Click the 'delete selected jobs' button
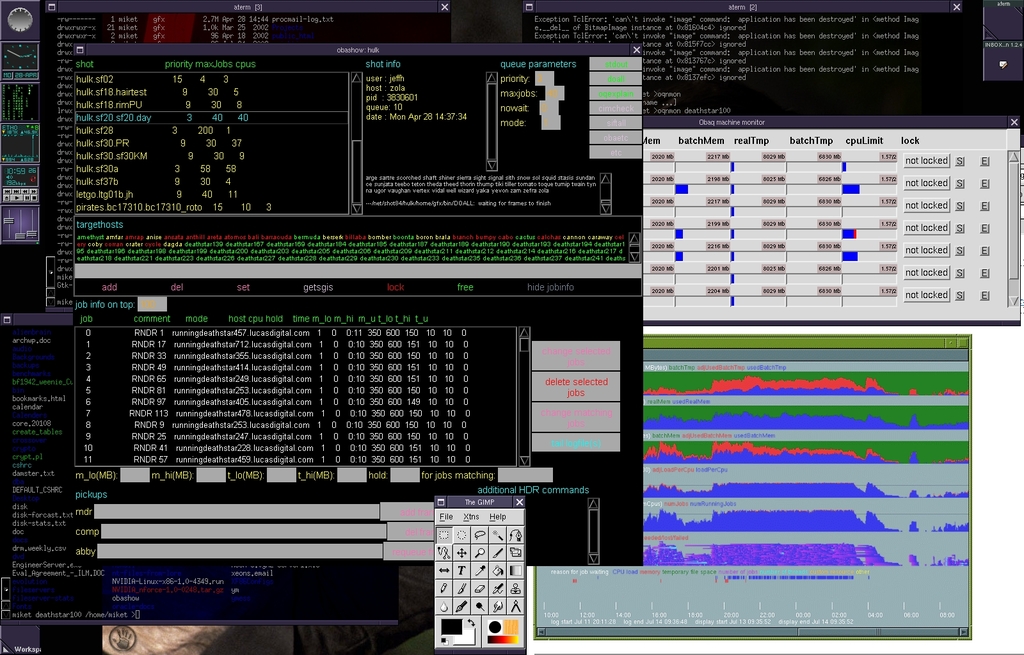 click(576, 387)
